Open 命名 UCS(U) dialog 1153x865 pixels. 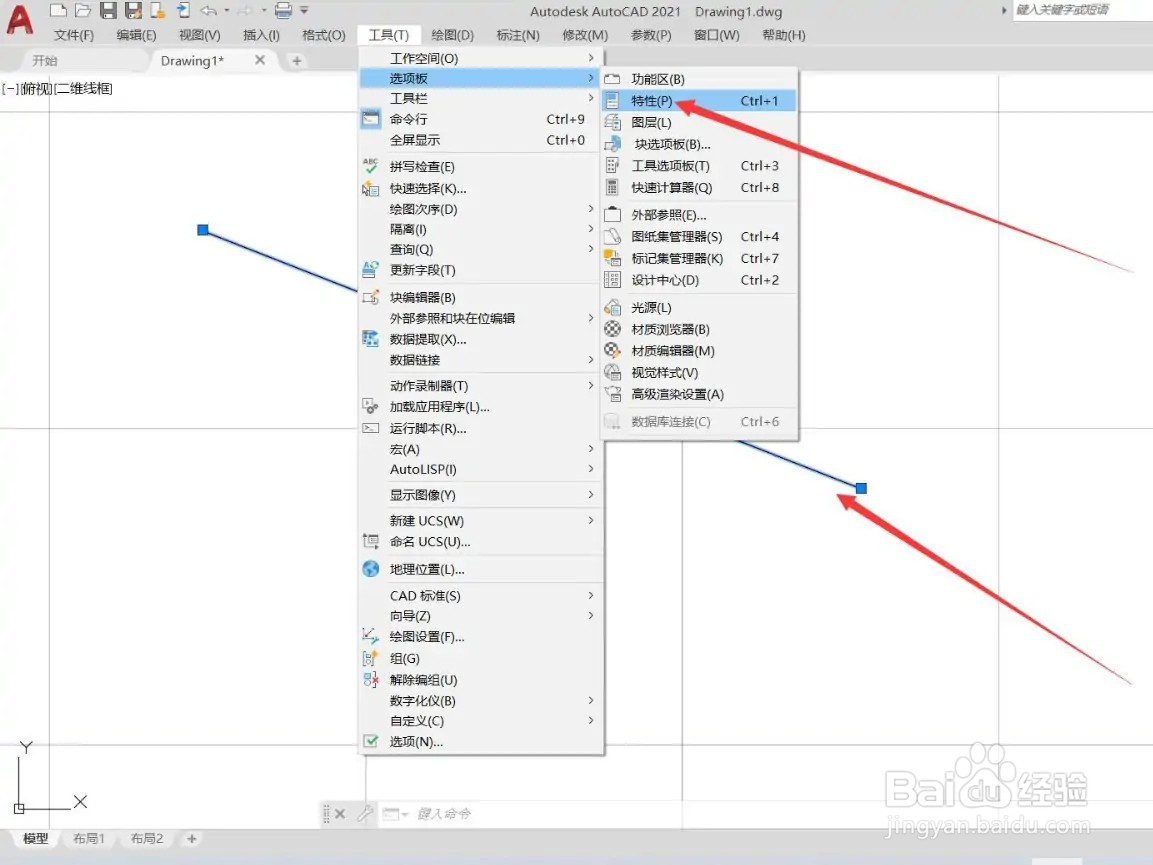pos(482,541)
